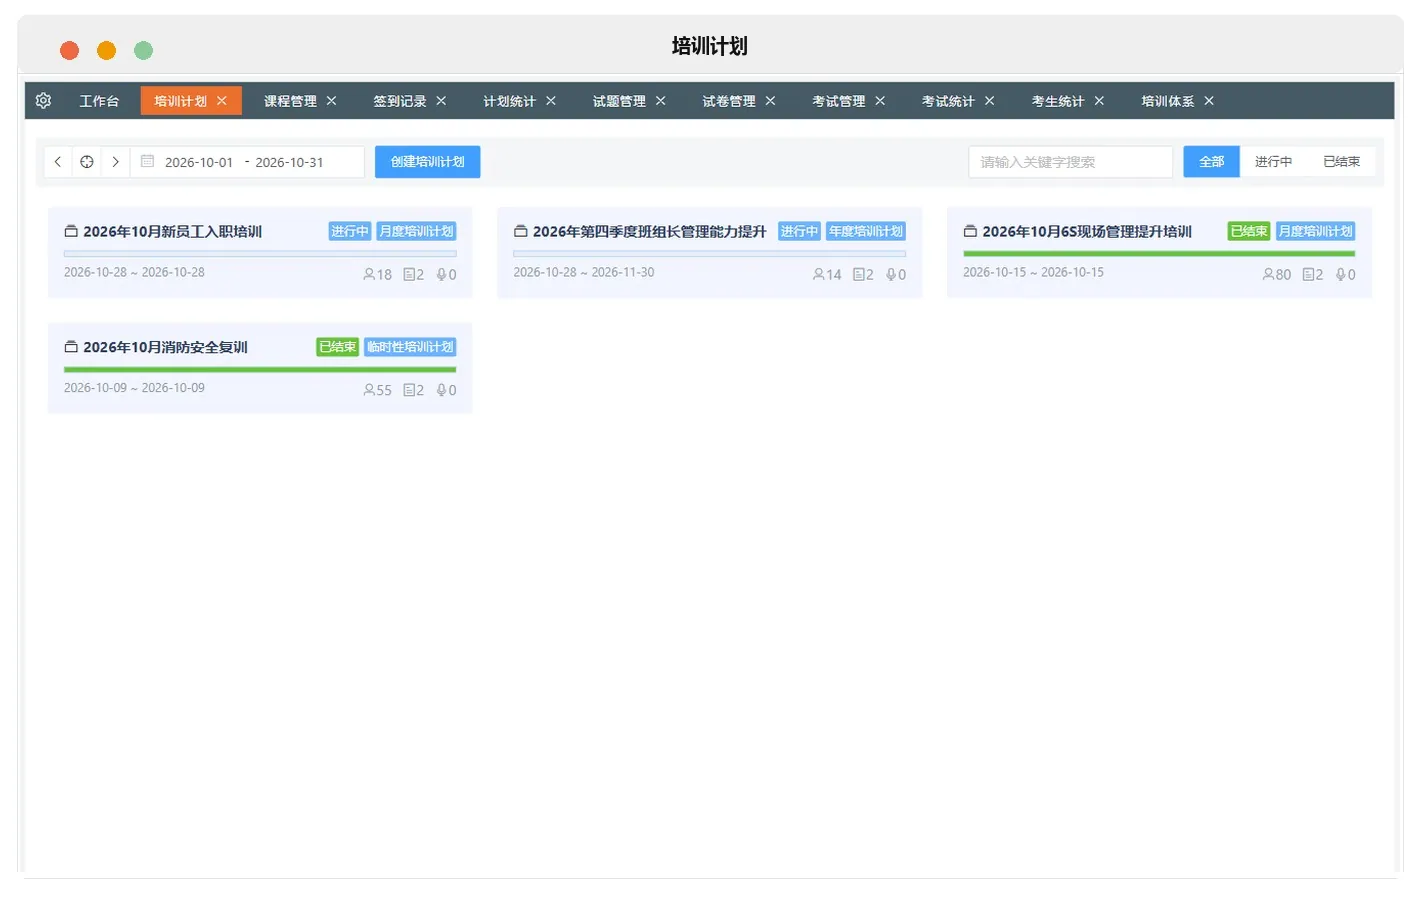Viewport: 1420px width, 900px height.
Task: Click the participant icon showing 55 on the 消防安全复训 card
Action: pos(369,391)
